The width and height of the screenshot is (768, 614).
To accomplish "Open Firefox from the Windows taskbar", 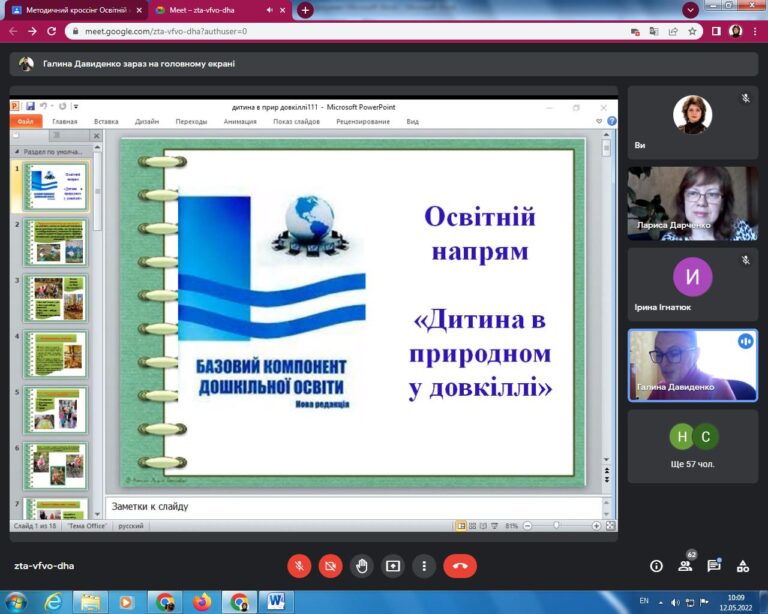I will [x=202, y=602].
